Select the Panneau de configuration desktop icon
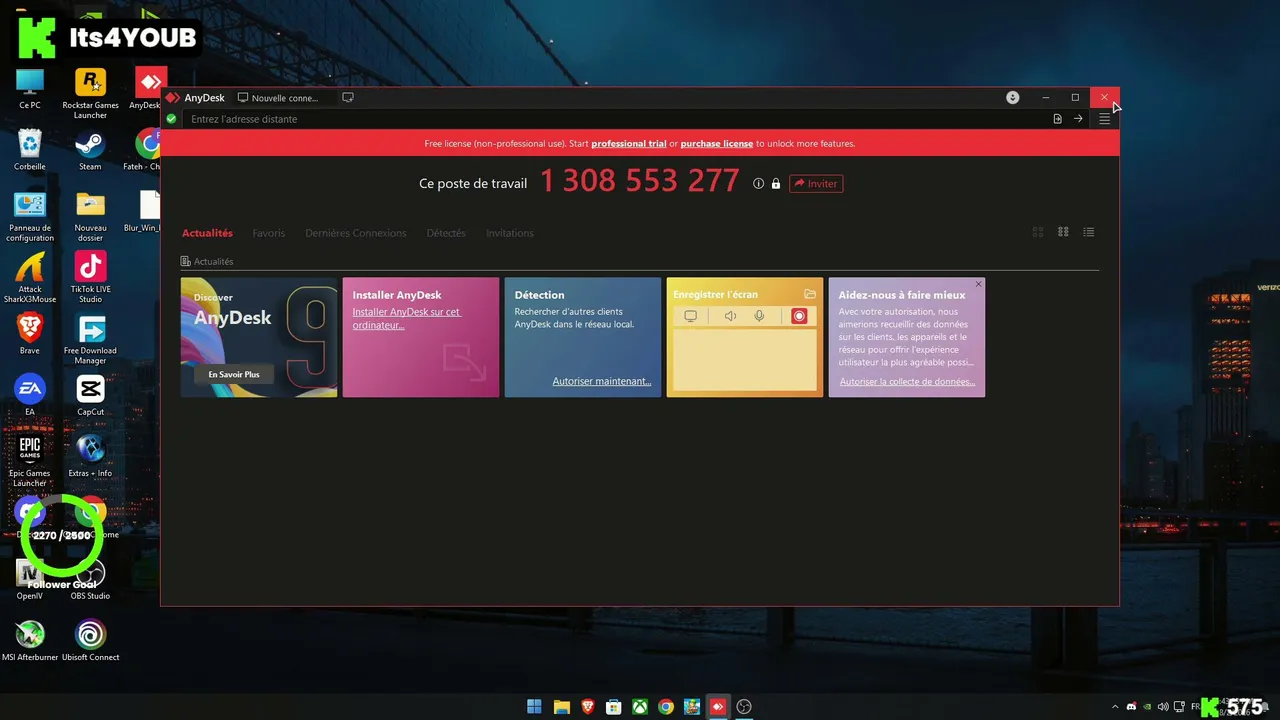This screenshot has width=1280, height=720. [x=30, y=217]
